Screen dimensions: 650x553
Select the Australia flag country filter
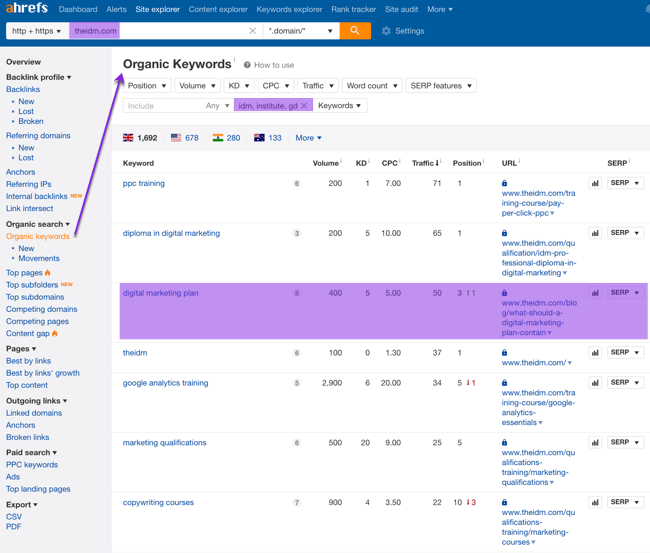point(259,138)
